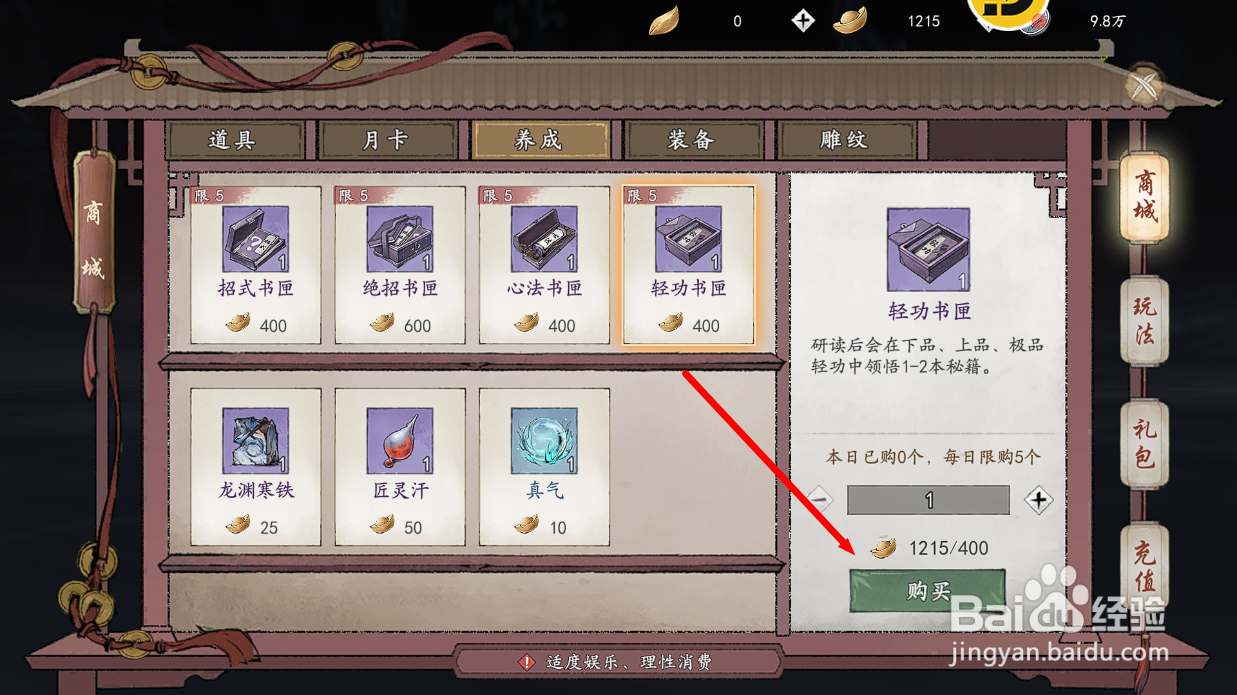Open the 充值 side lantern menu
The height and width of the screenshot is (695, 1237).
click(x=1144, y=566)
